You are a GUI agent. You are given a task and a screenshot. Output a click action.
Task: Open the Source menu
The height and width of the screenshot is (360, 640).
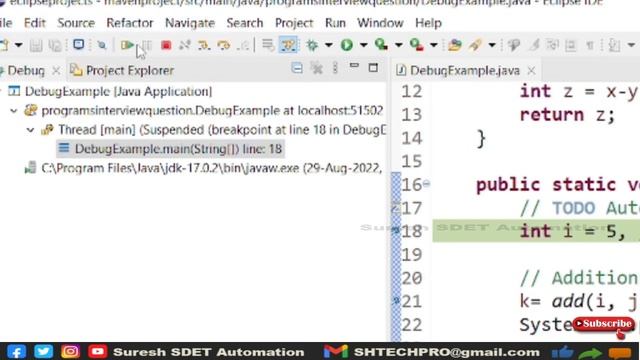[x=76, y=23]
